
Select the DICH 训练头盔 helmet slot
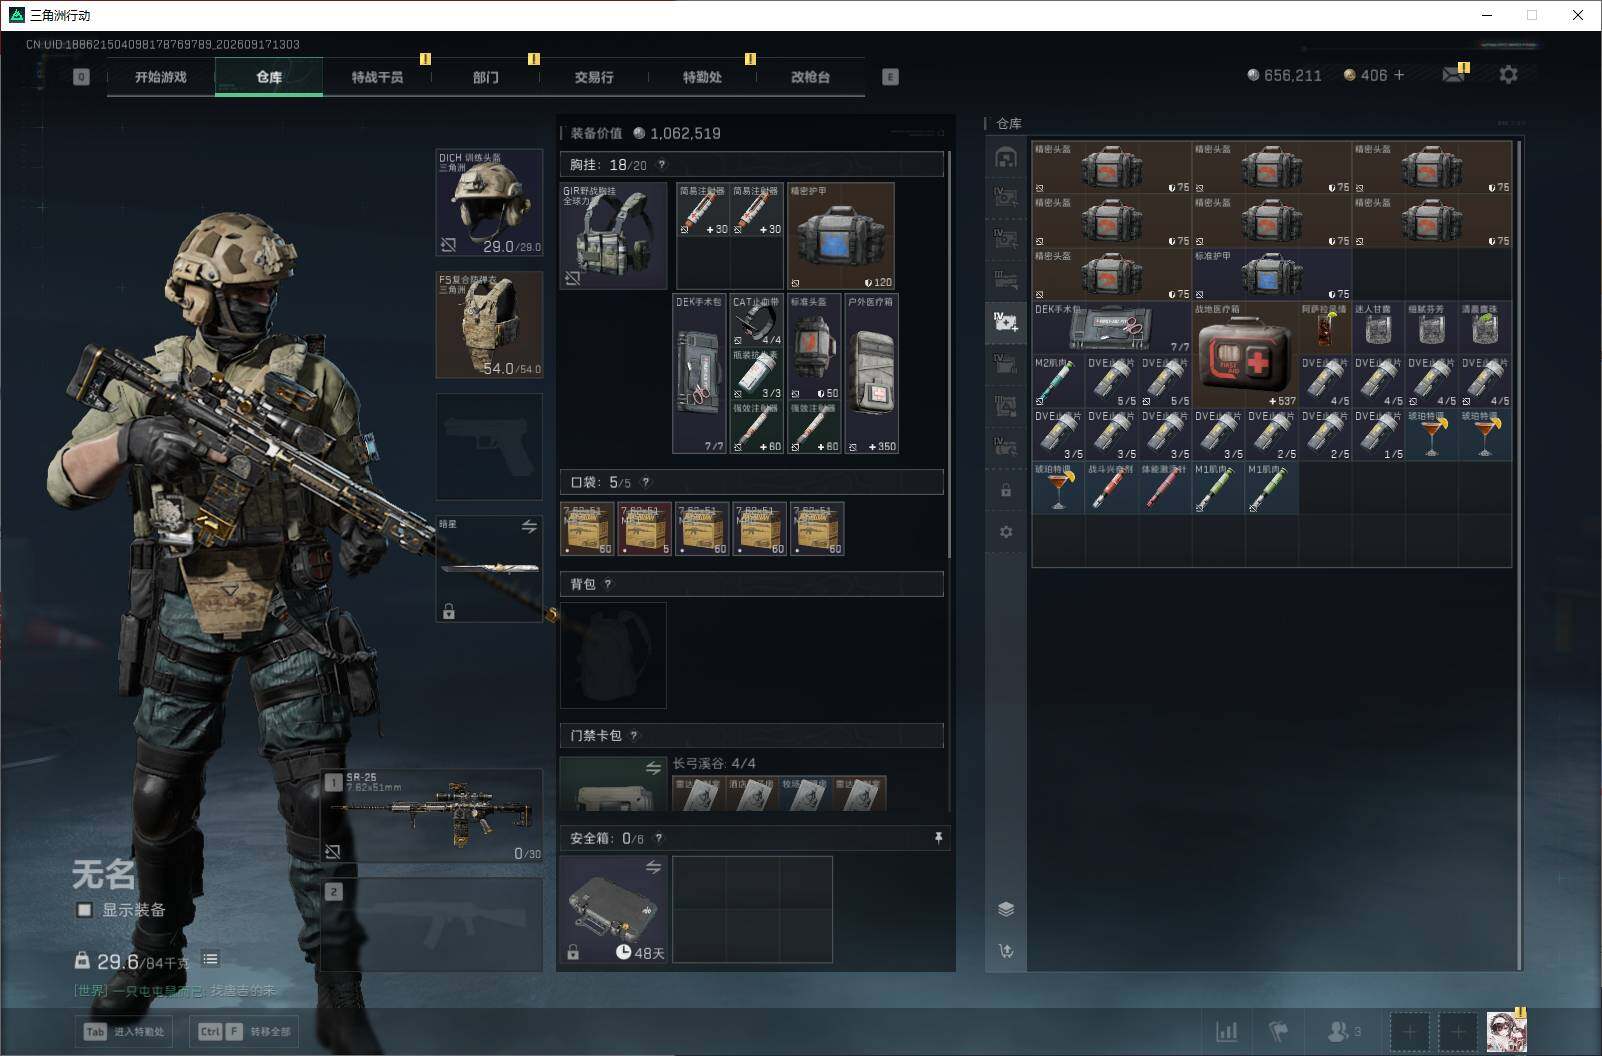click(x=490, y=203)
